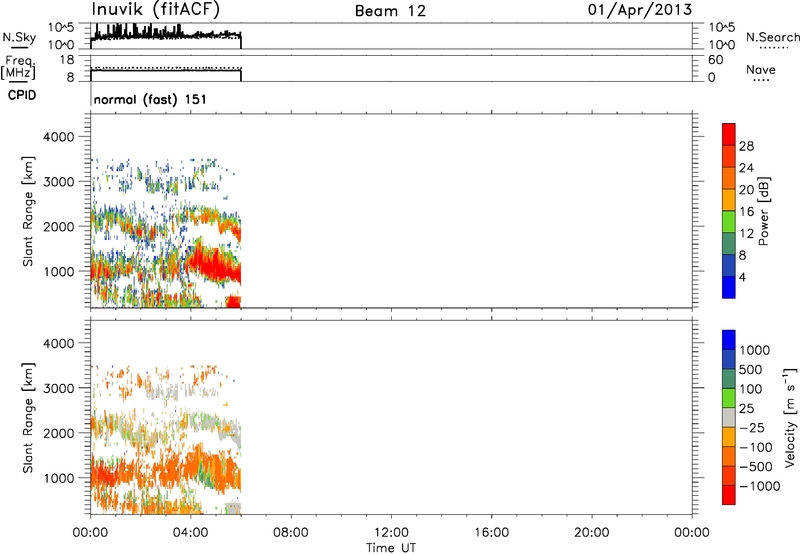Click the 'Freq. [MHz]' axis label
The height and width of the screenshot is (554, 800).
click(x=18, y=67)
